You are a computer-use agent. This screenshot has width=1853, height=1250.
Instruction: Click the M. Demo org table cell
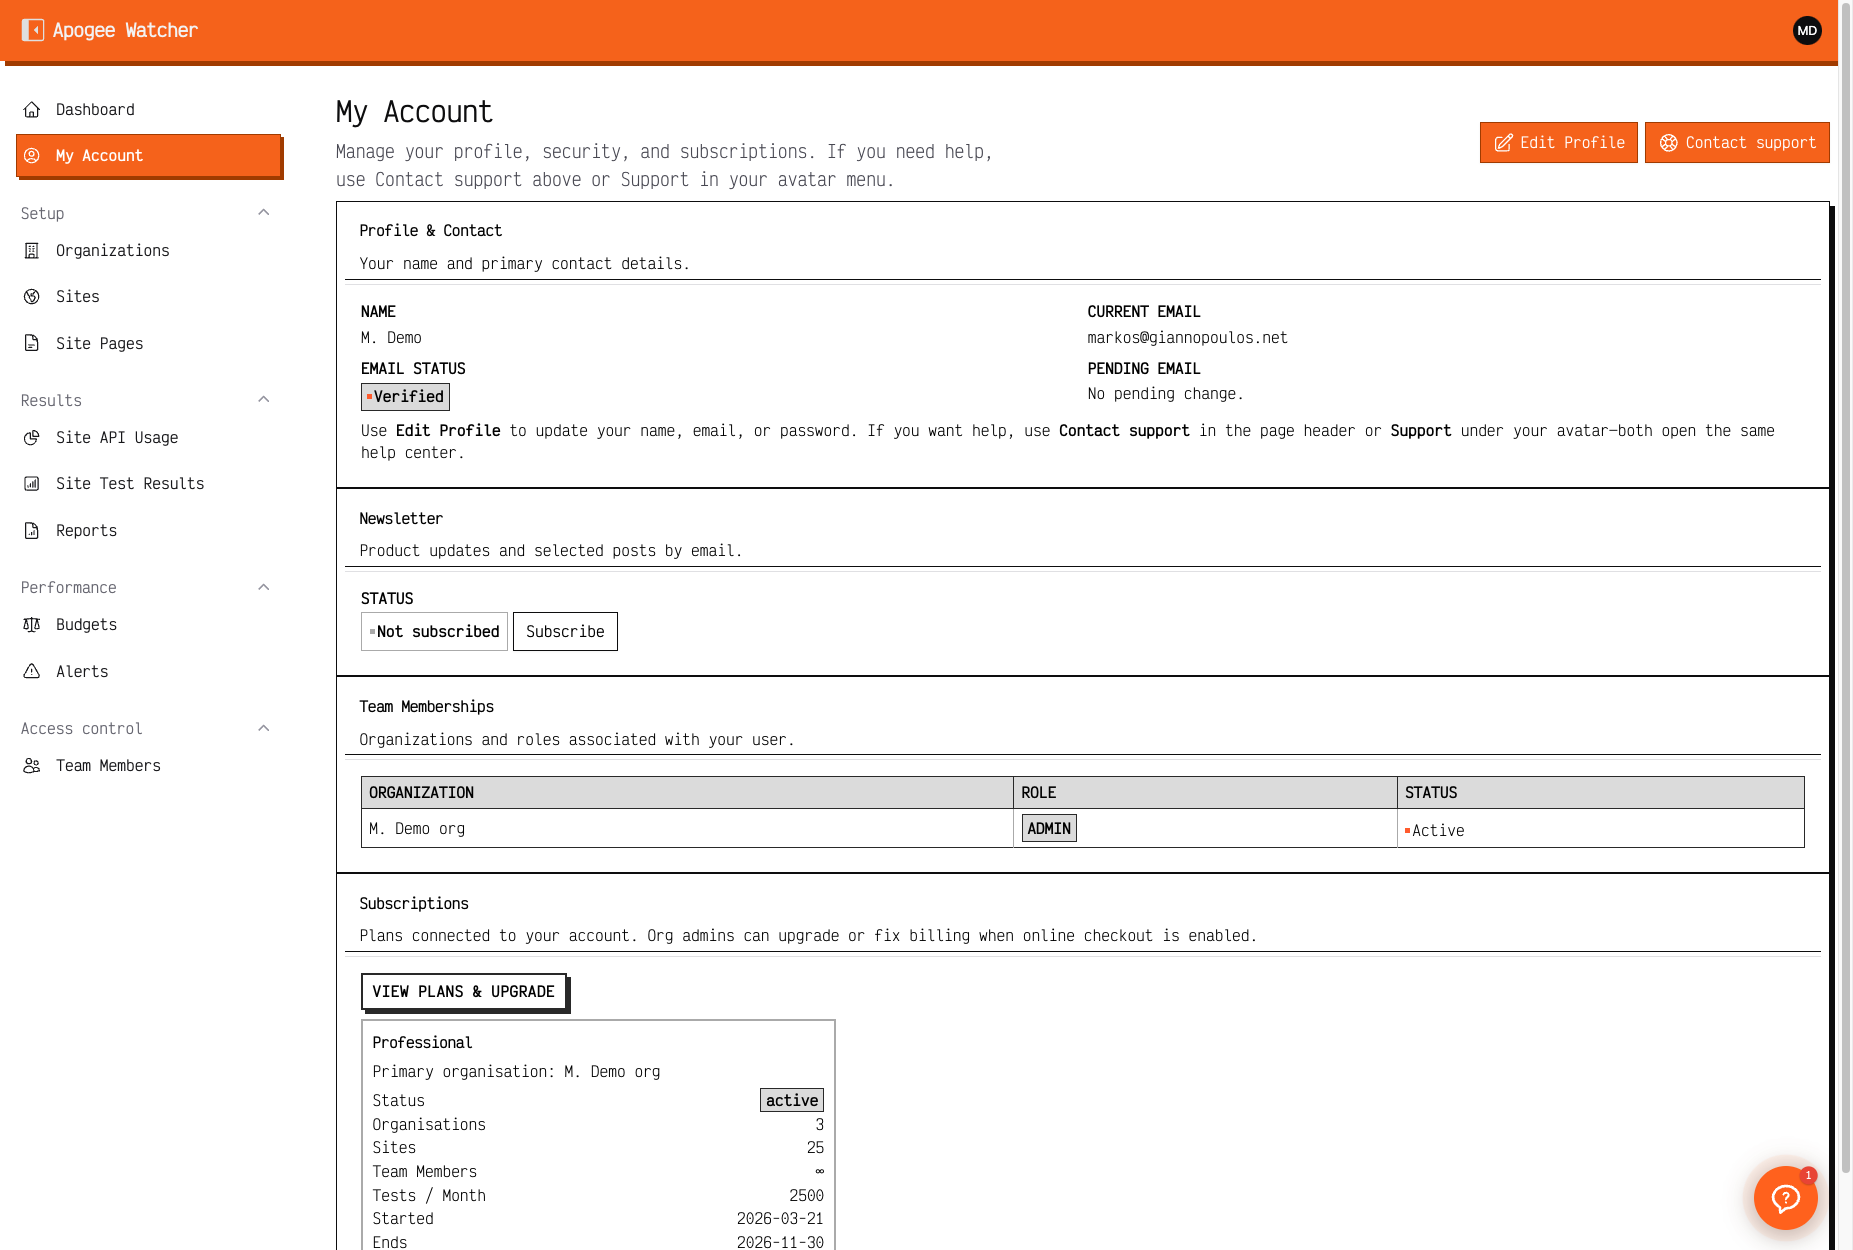[686, 828]
